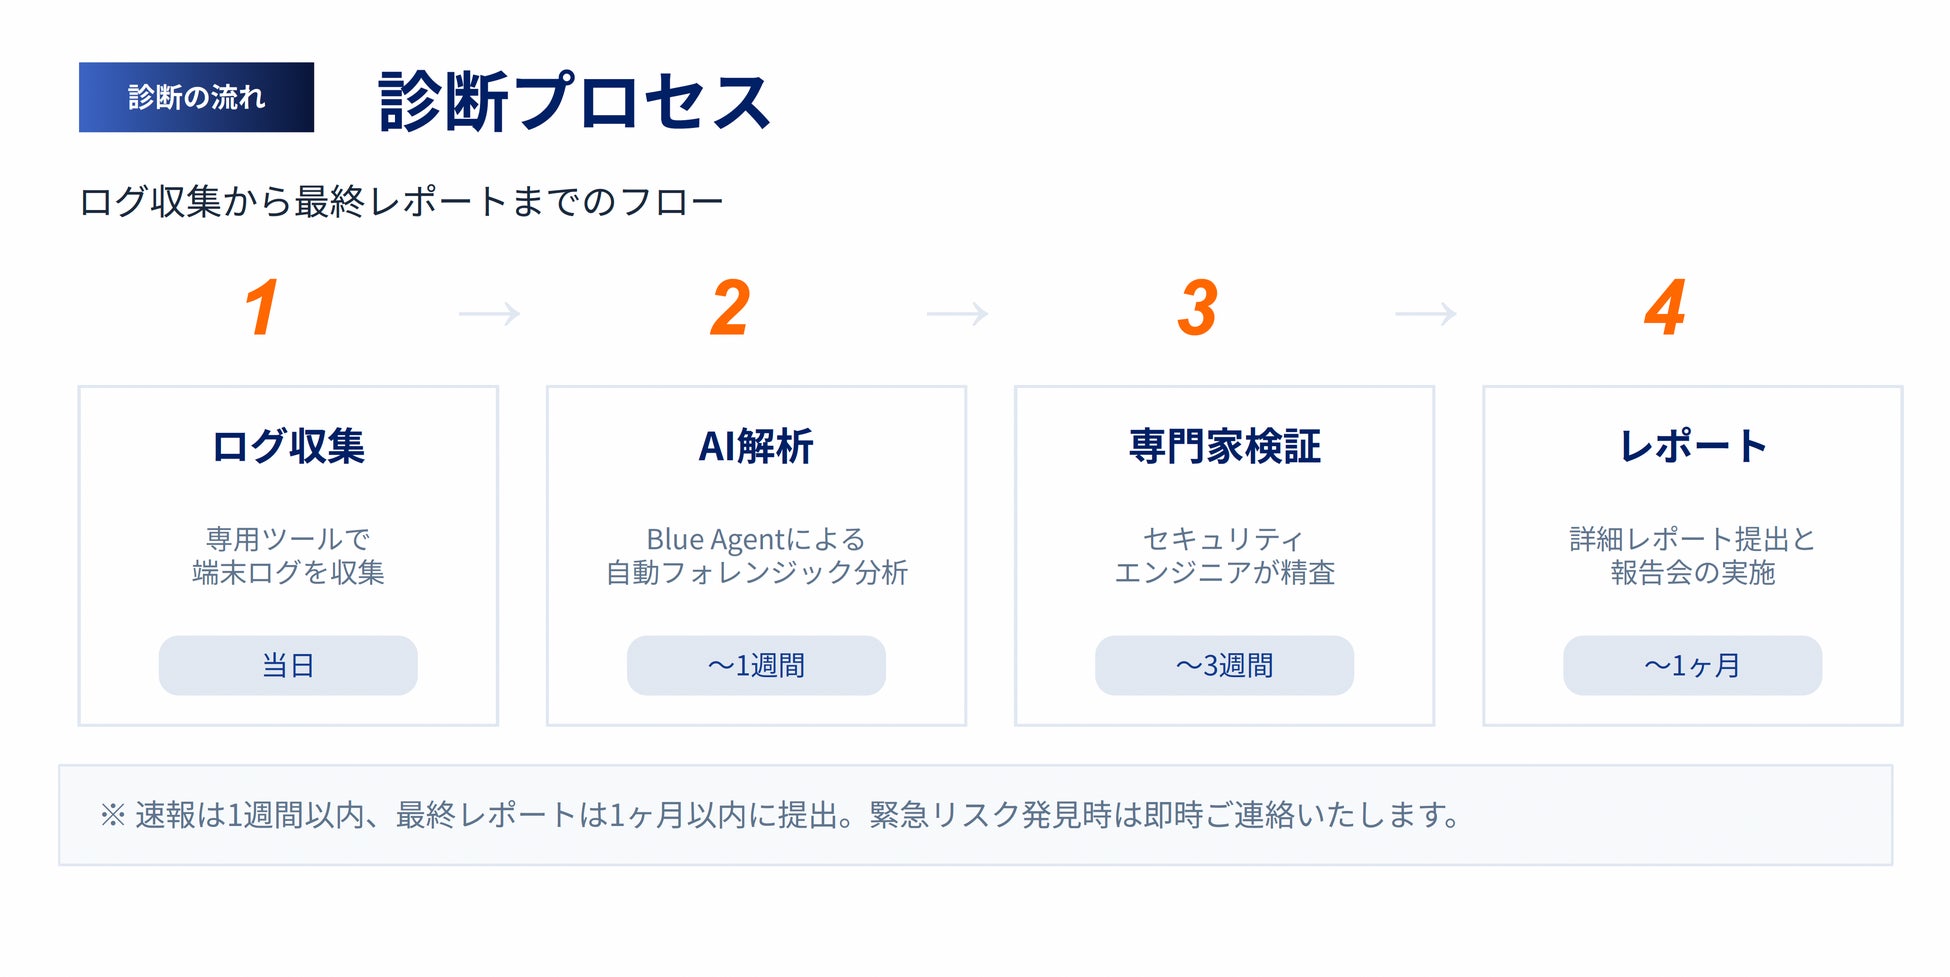Click the arrow between steps 1 and 2
The image size is (1950, 977).
pyautogui.click(x=490, y=314)
